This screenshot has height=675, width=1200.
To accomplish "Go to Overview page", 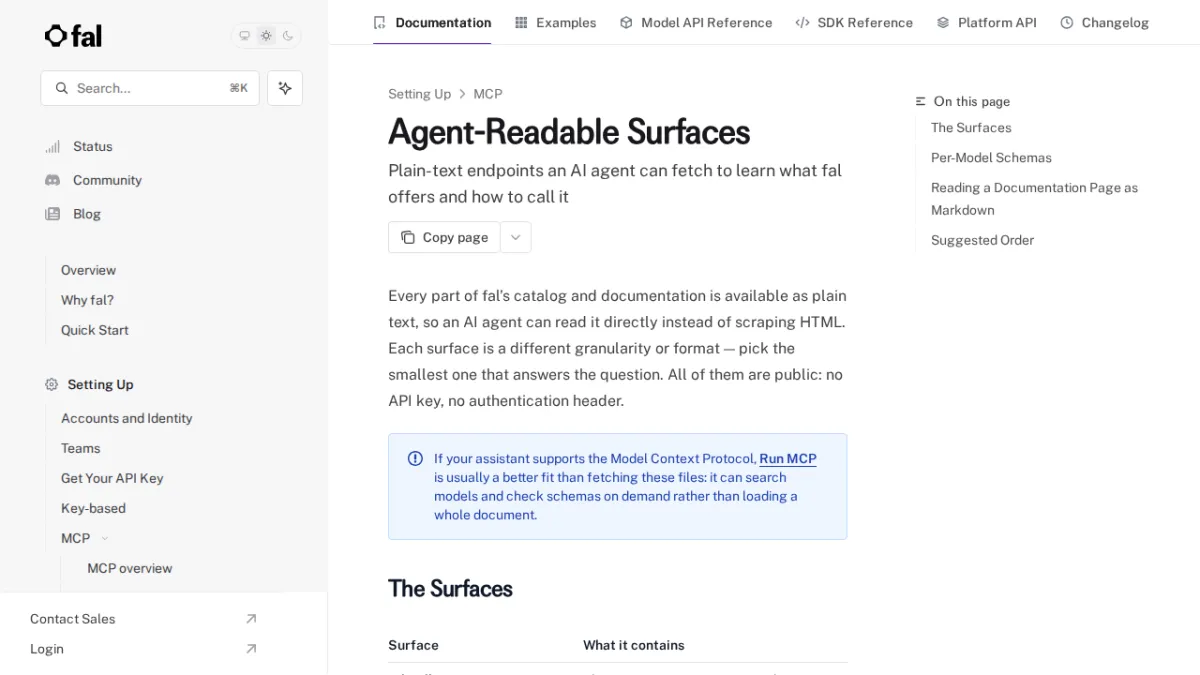I will (88, 270).
